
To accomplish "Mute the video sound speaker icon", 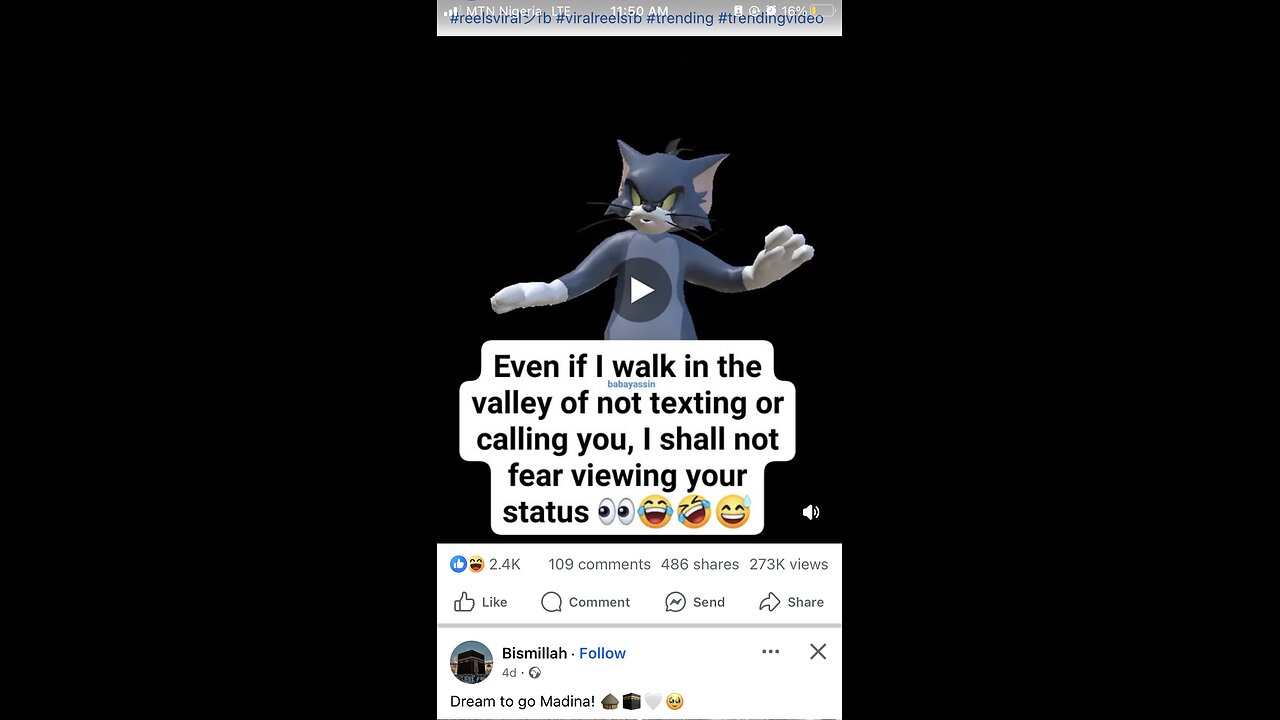I will tap(811, 512).
